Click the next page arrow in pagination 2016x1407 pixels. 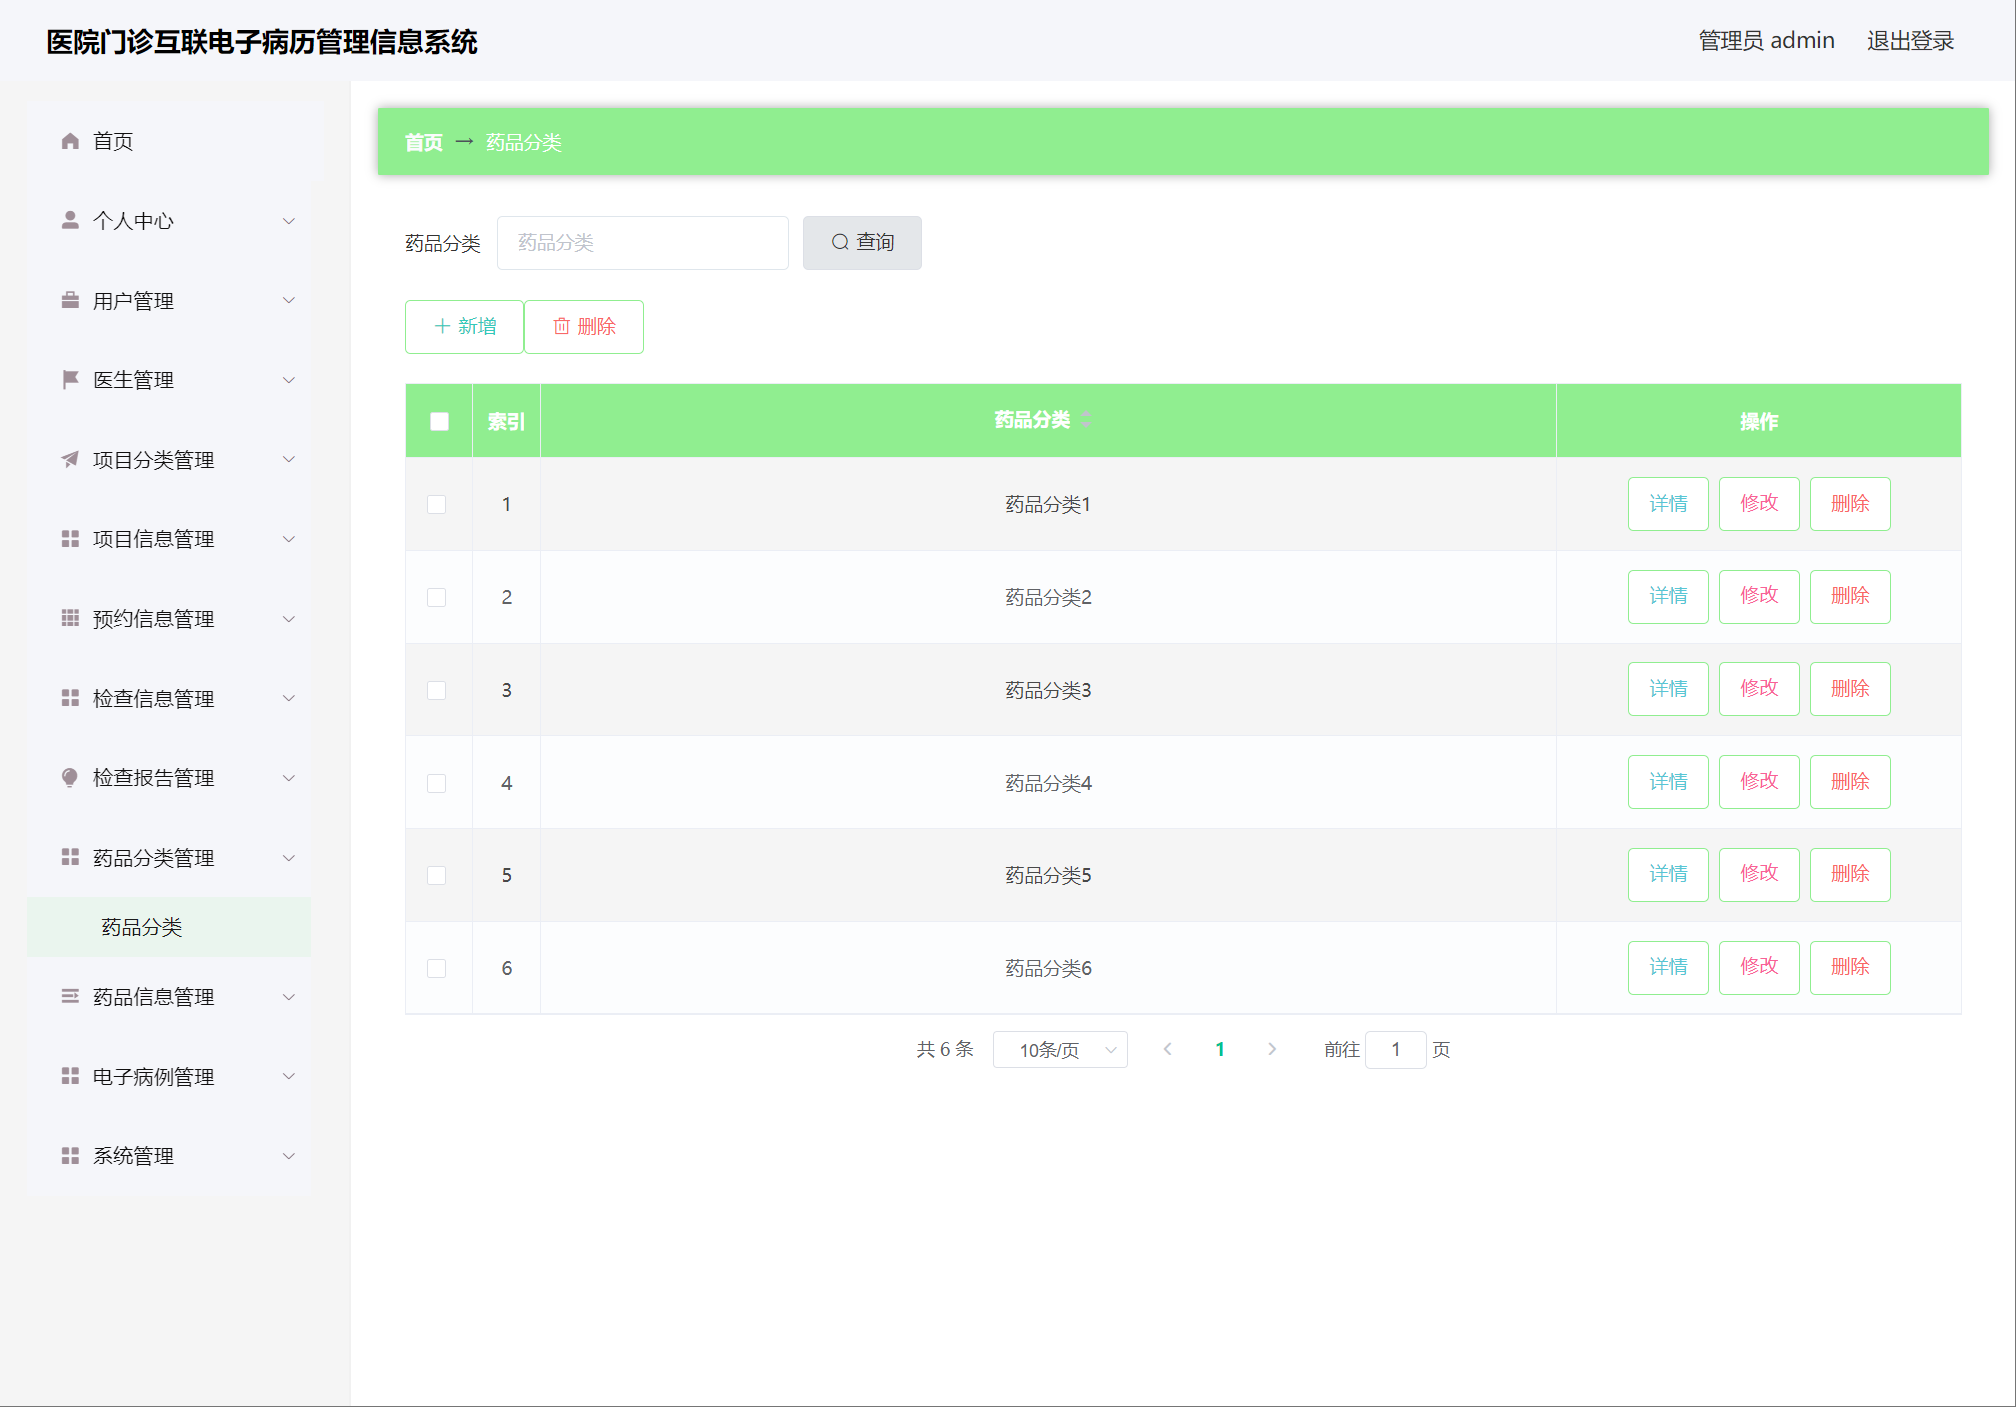pos(1271,1049)
